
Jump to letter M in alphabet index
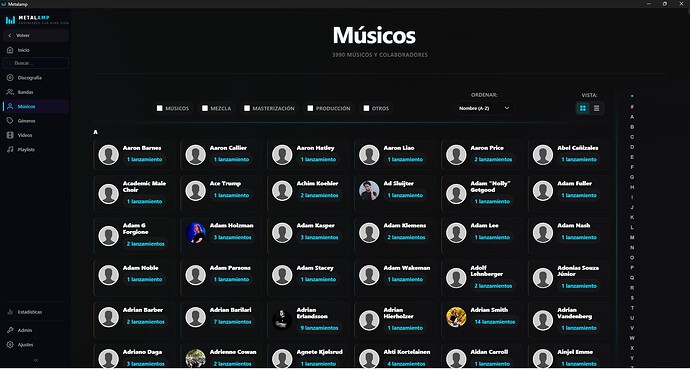pyautogui.click(x=632, y=238)
